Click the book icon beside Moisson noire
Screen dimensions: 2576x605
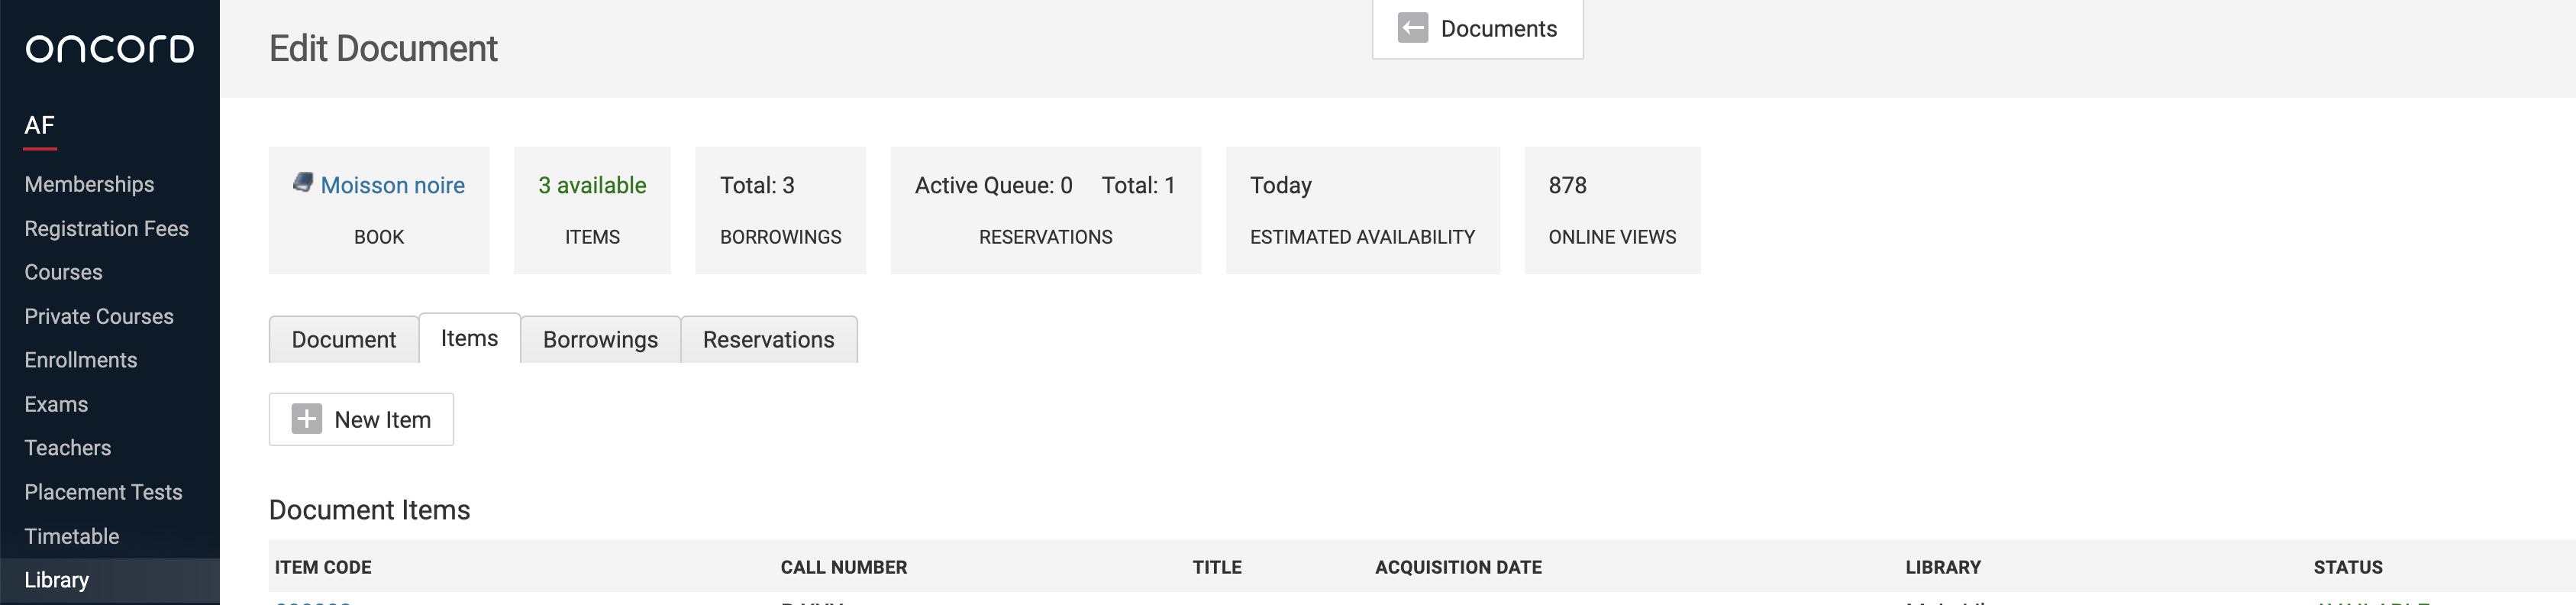coord(302,182)
